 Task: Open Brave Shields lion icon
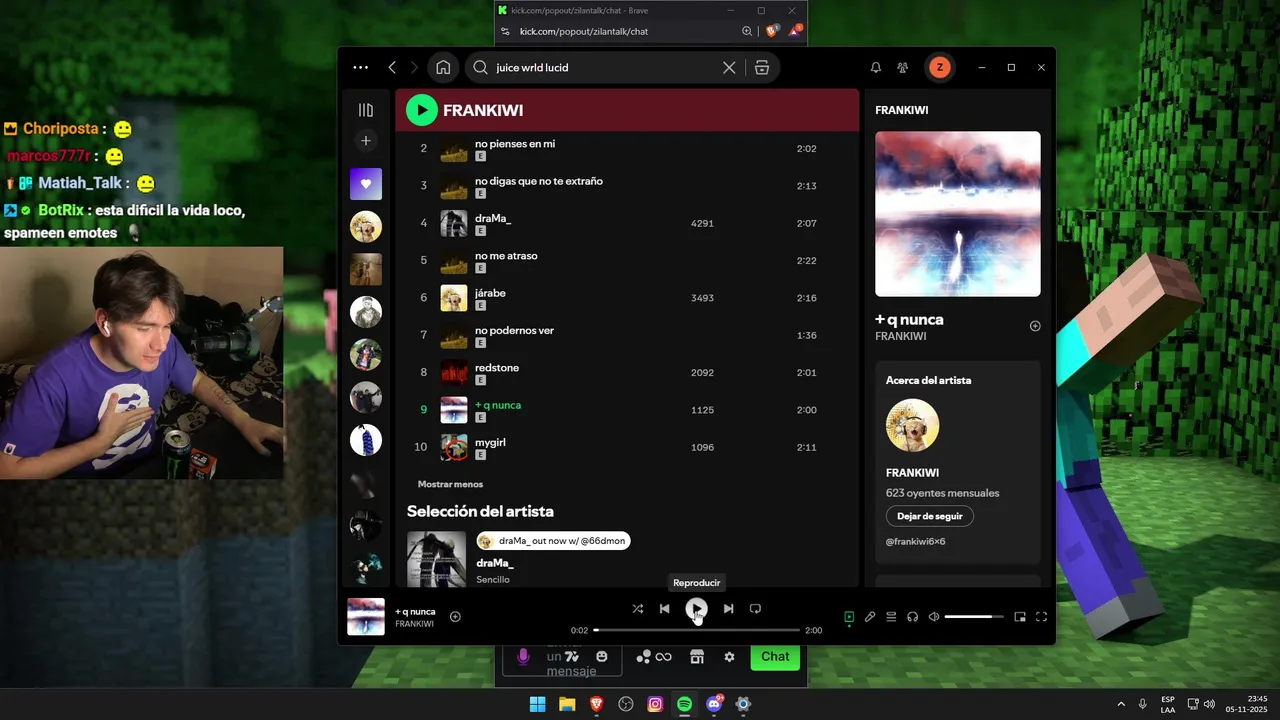pyautogui.click(x=772, y=31)
